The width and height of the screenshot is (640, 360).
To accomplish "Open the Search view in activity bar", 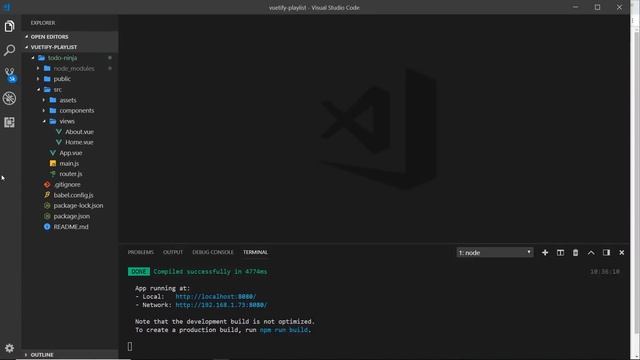I will tap(9, 50).
